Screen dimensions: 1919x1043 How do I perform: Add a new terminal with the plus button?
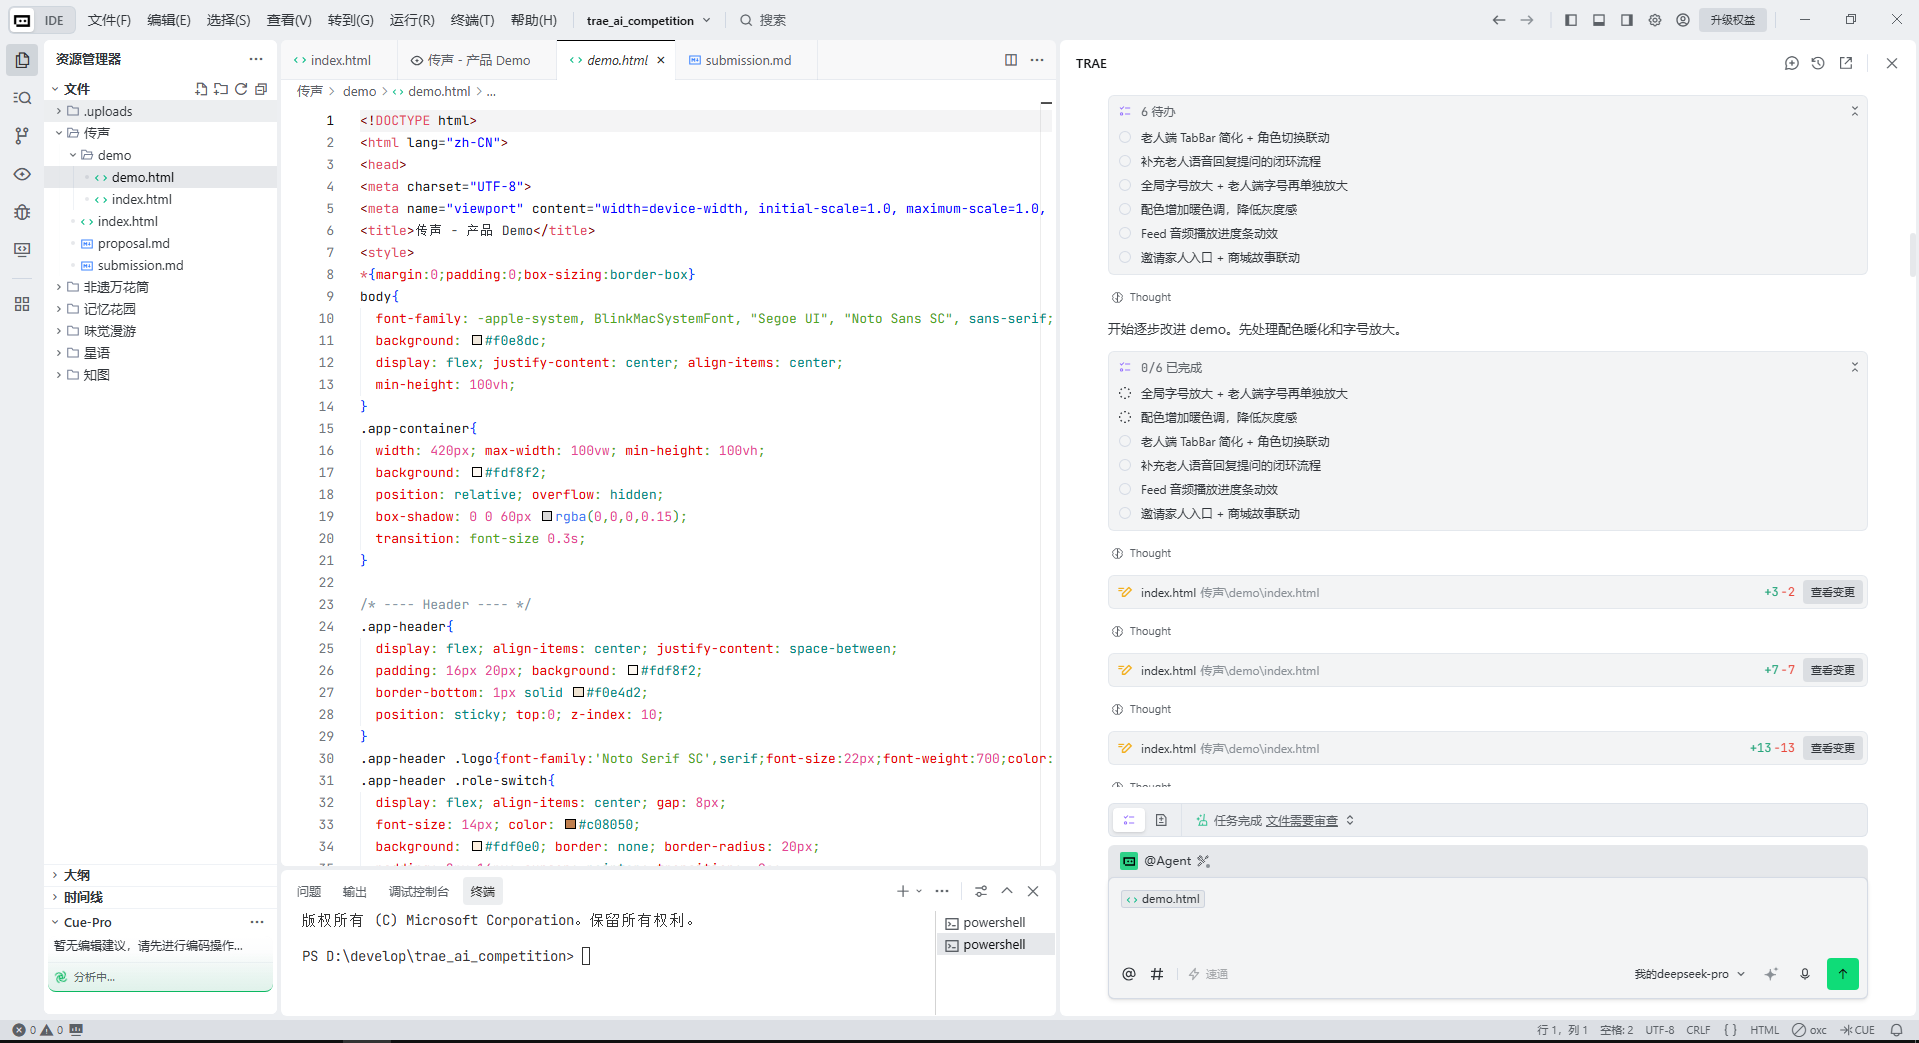(902, 891)
